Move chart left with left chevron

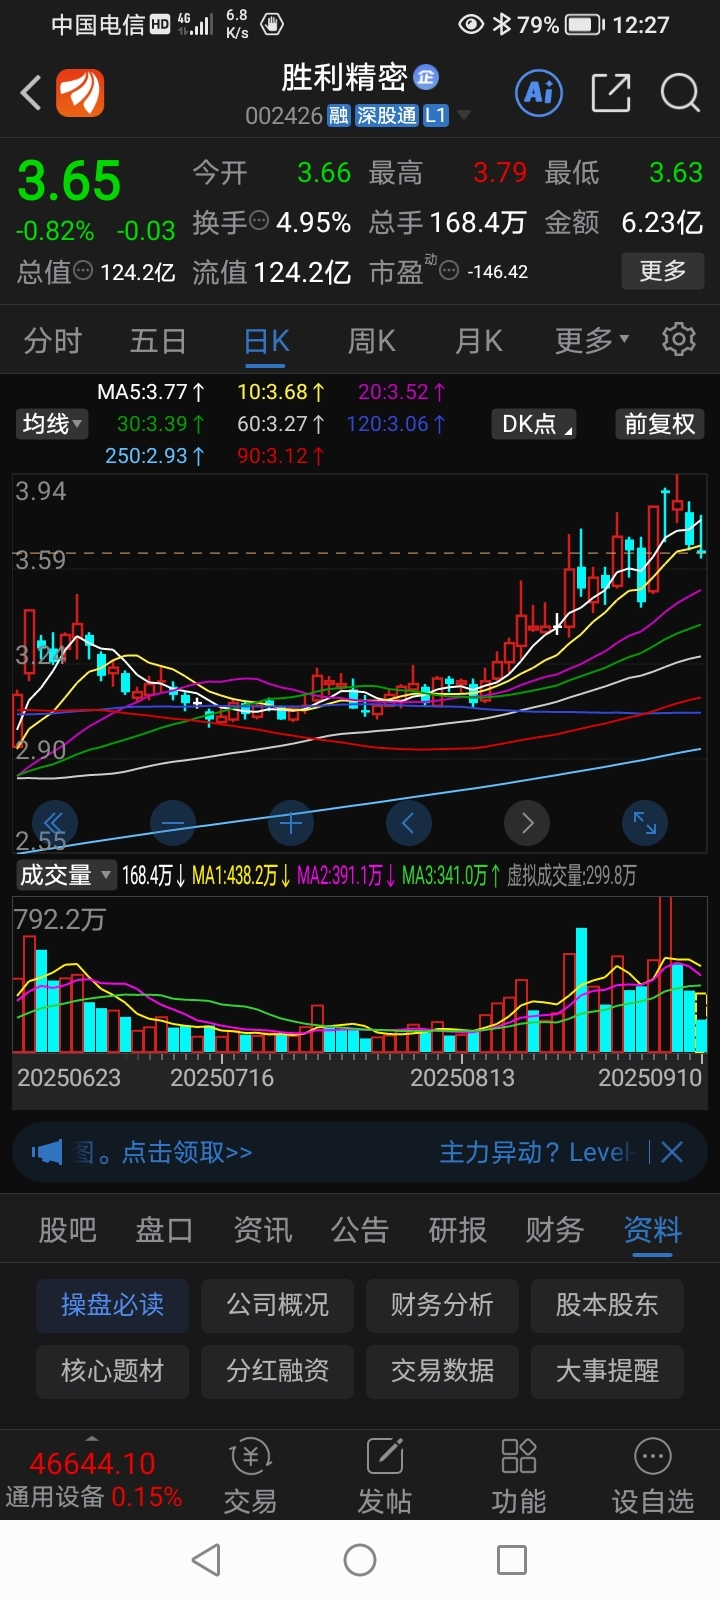pos(409,823)
